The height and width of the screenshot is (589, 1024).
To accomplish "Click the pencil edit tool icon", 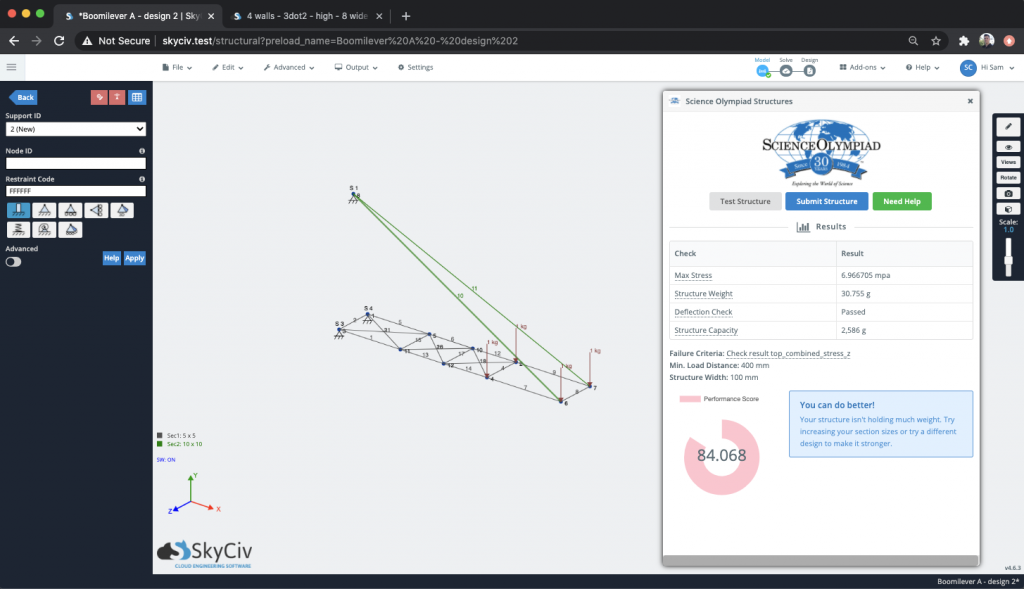I will pyautogui.click(x=1008, y=127).
